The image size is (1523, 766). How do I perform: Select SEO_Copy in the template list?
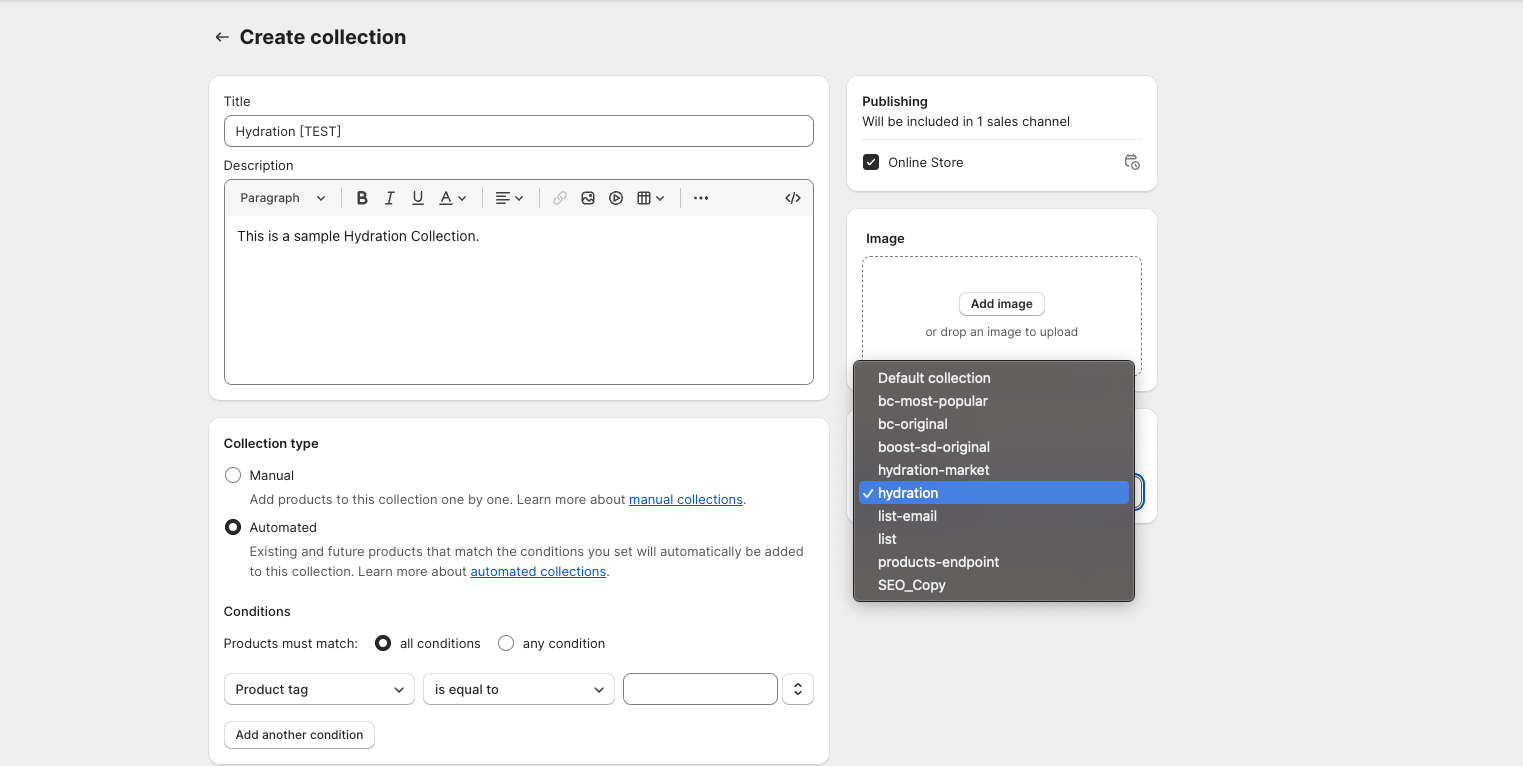coord(911,585)
